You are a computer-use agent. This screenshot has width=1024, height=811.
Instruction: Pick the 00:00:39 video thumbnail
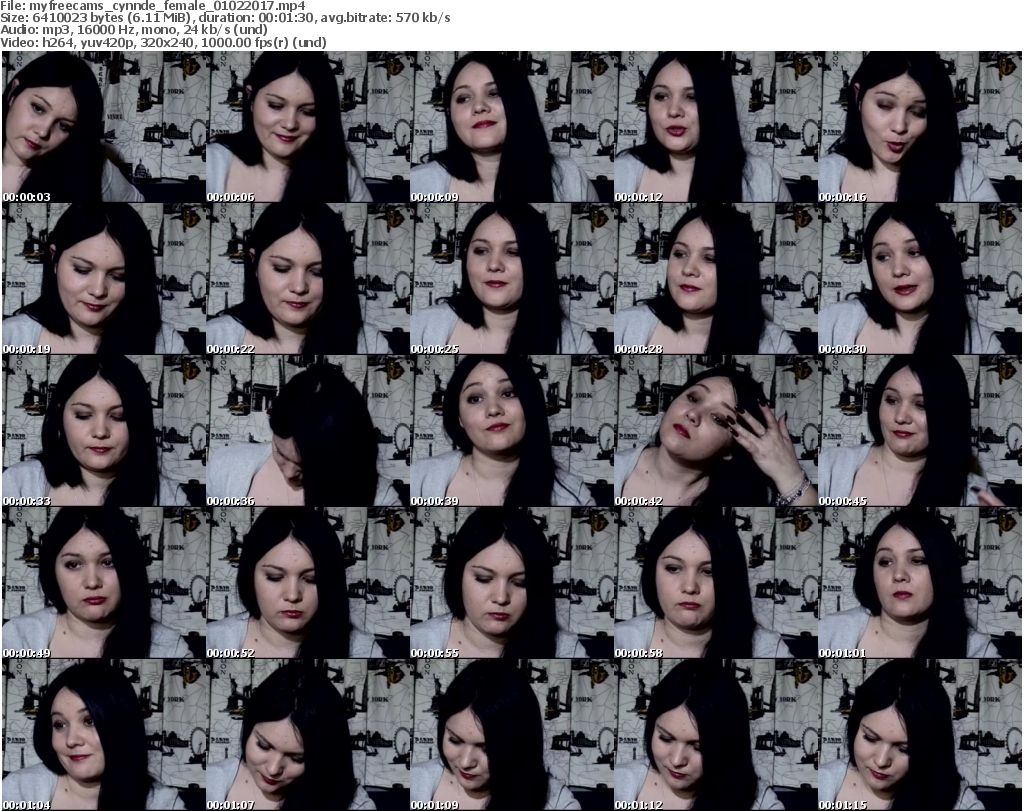511,431
